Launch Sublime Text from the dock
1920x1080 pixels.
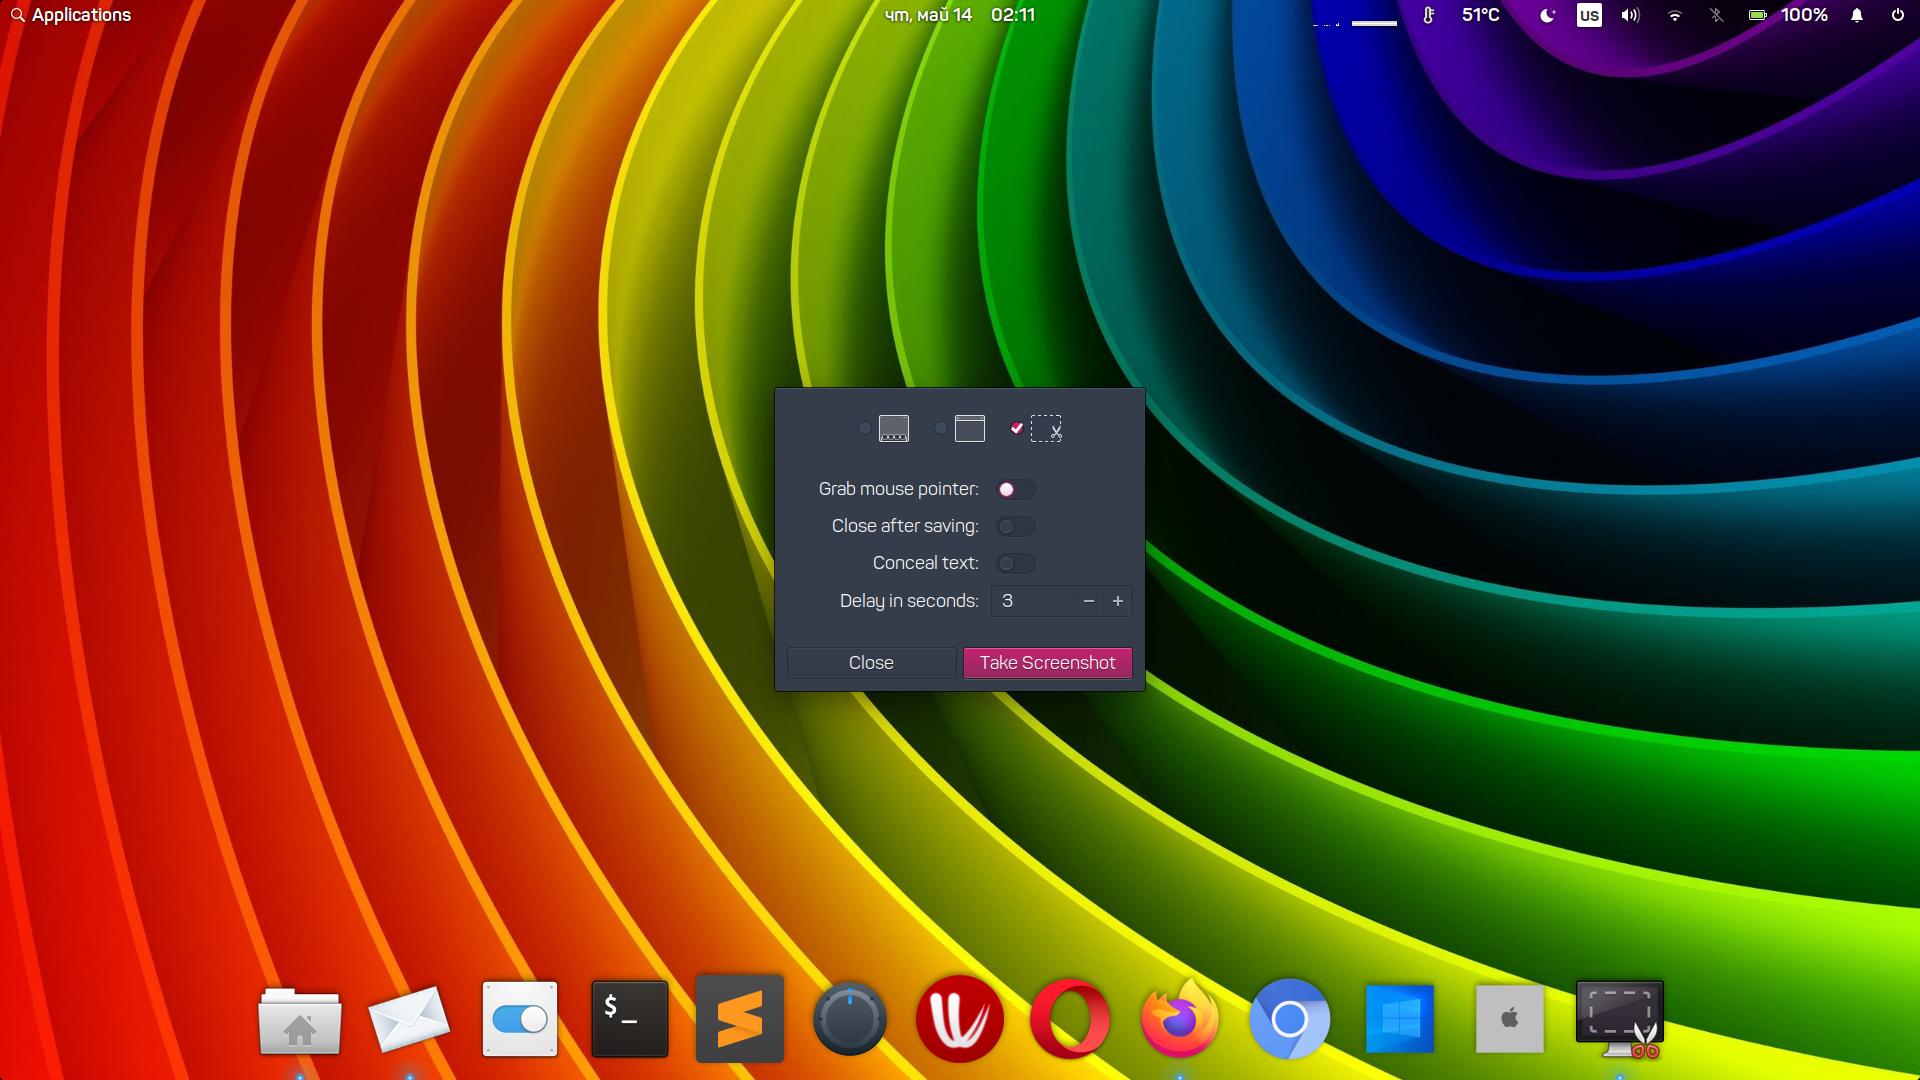pos(740,1018)
